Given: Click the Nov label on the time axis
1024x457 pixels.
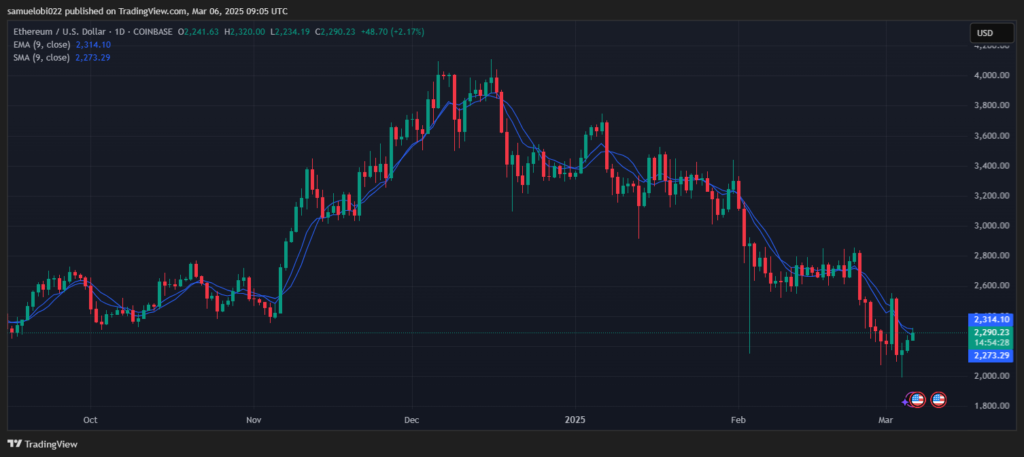Looking at the screenshot, I should point(253,420).
